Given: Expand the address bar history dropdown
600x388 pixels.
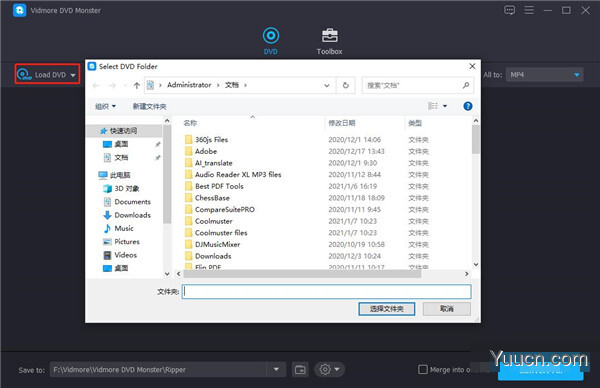Looking at the screenshot, I should tap(326, 85).
